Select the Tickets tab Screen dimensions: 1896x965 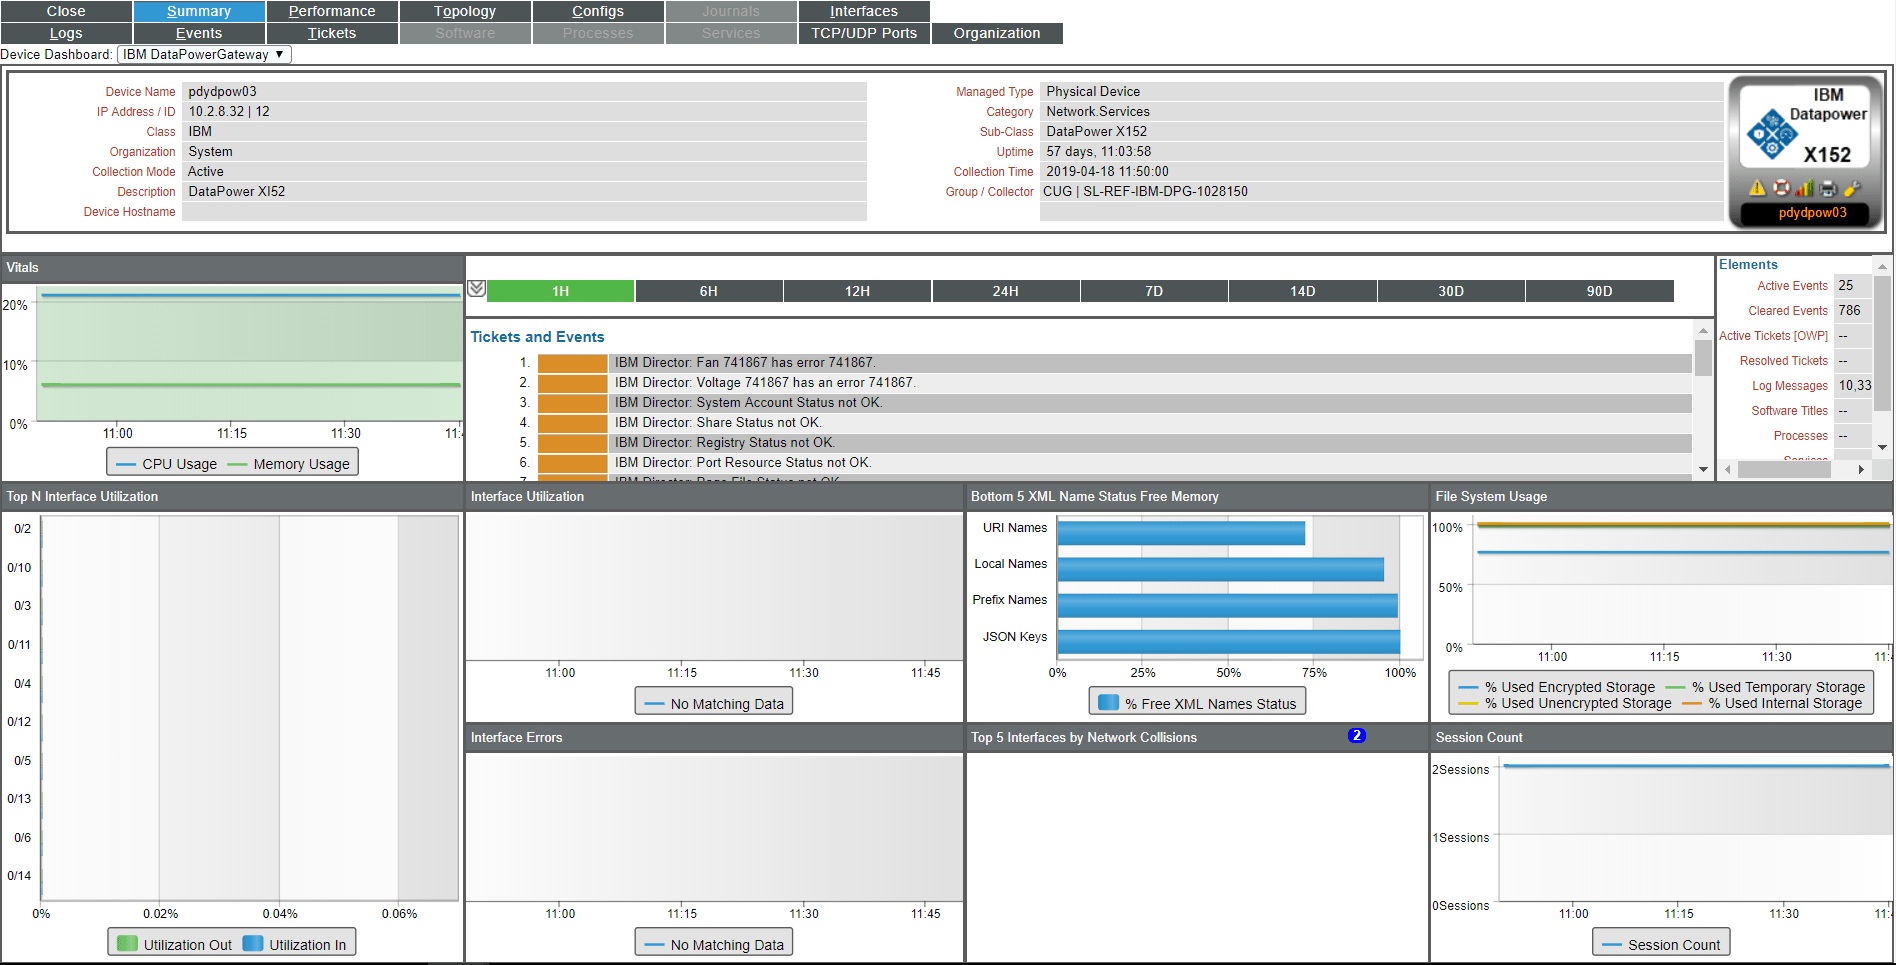[332, 33]
